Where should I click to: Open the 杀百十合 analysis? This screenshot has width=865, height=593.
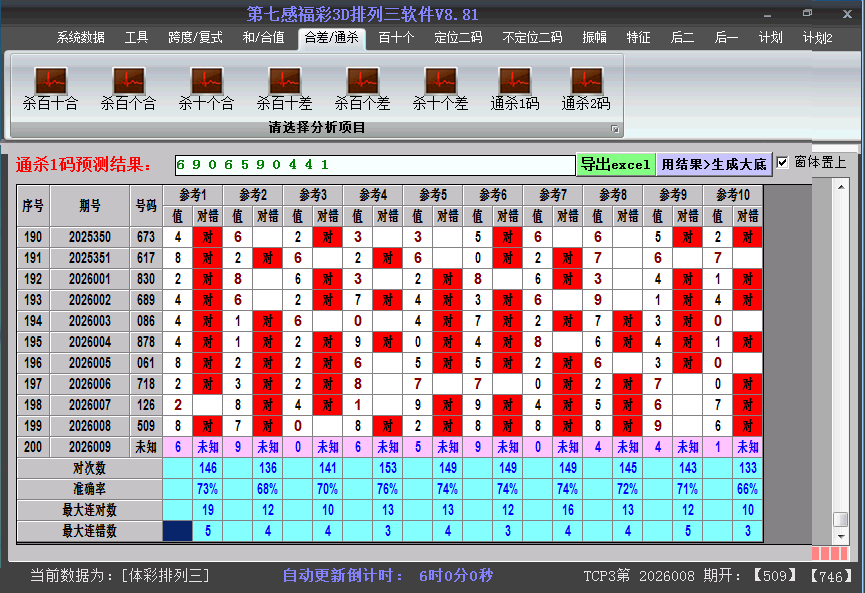pos(50,88)
